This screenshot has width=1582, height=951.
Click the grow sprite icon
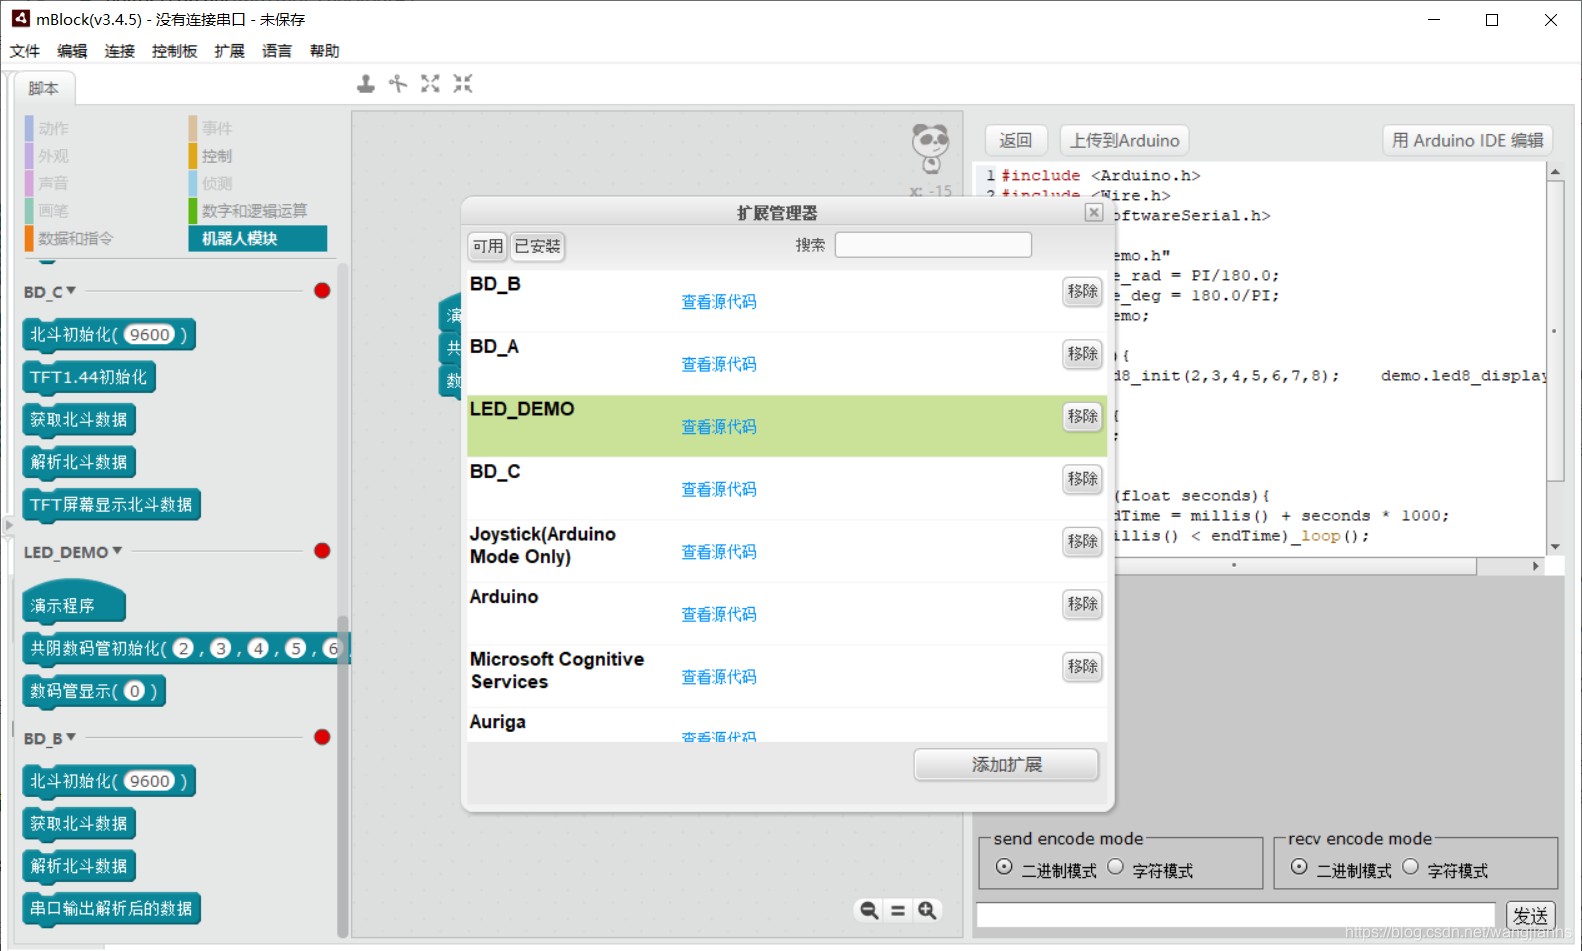430,84
